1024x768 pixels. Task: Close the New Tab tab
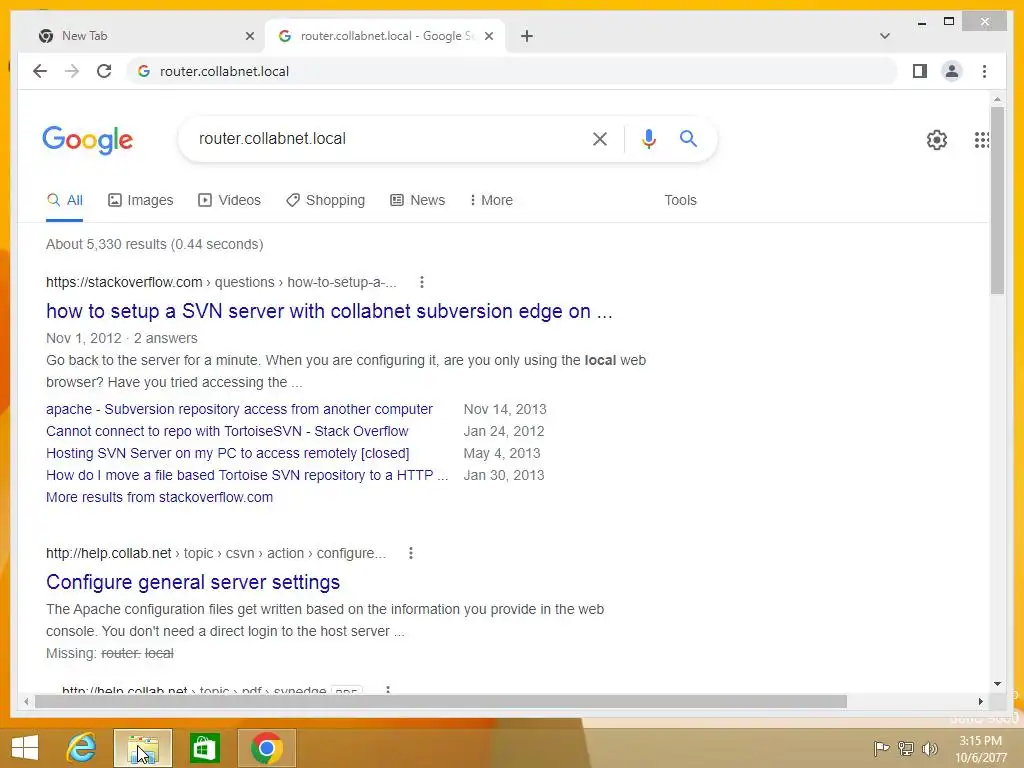pos(249,36)
